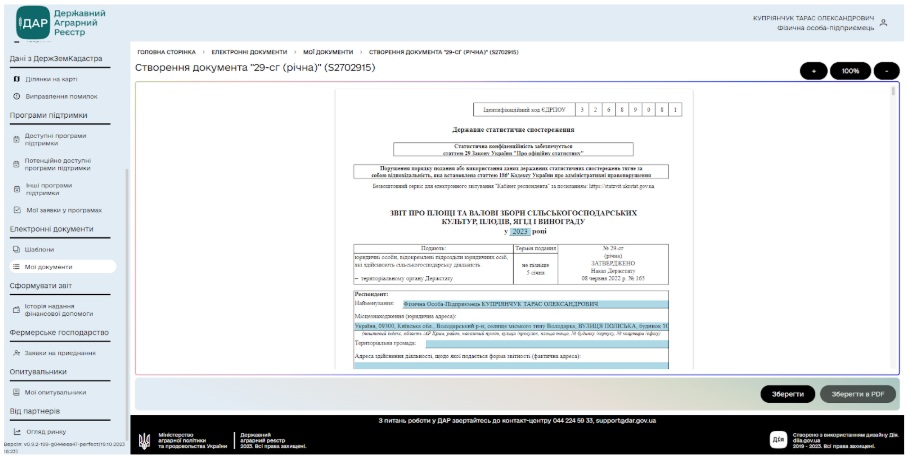Screen dimensions: 910x456
Task: Click the 100% zoom reset button
Action: pyautogui.click(x=850, y=71)
